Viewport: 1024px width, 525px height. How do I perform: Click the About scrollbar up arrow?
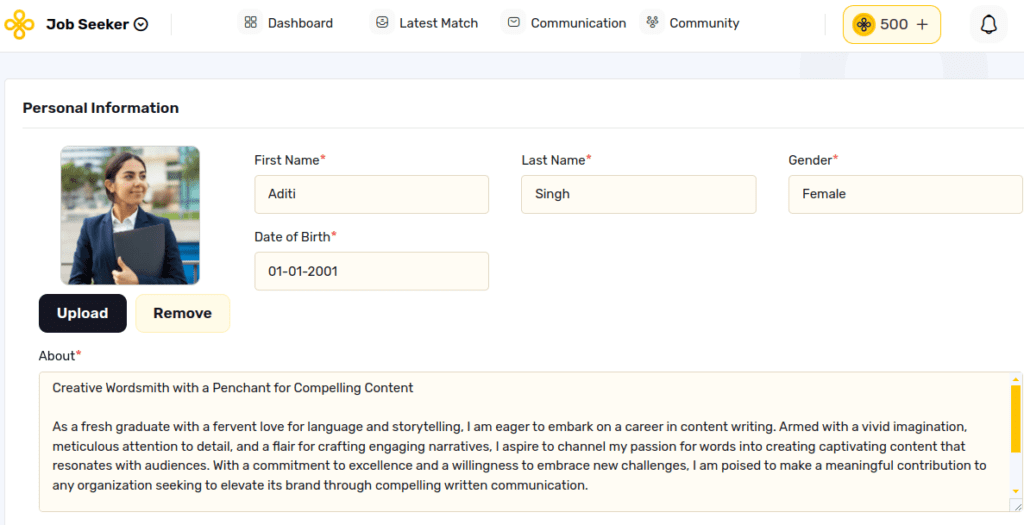tap(1016, 380)
